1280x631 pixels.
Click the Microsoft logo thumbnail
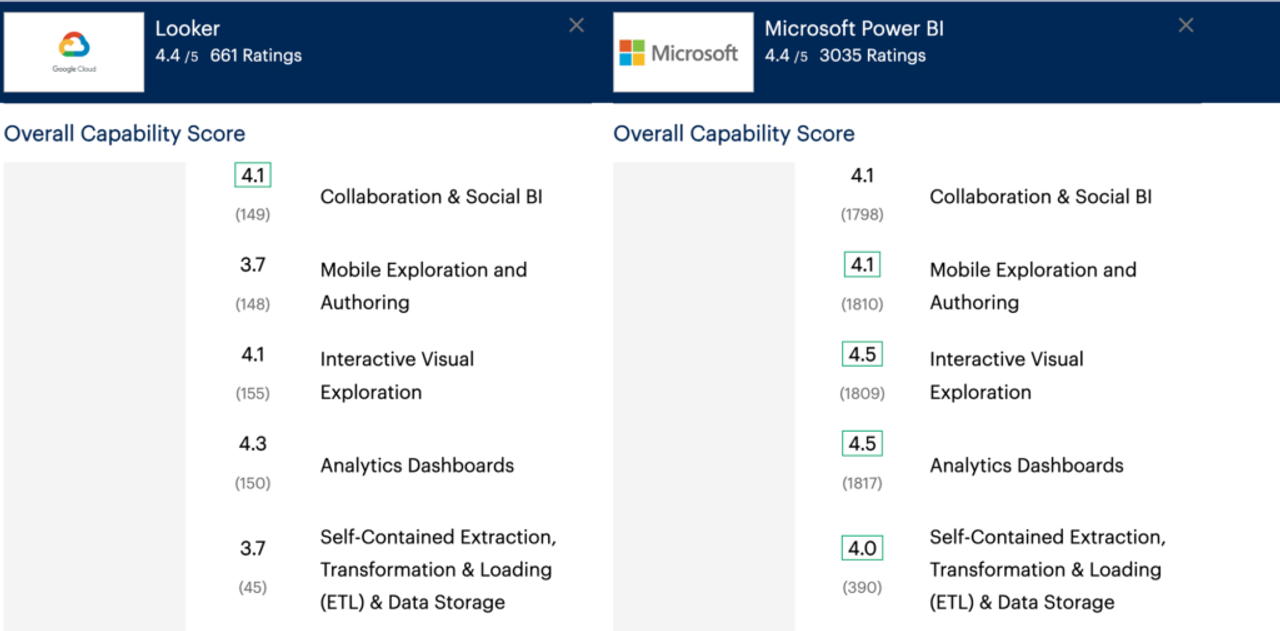click(683, 52)
